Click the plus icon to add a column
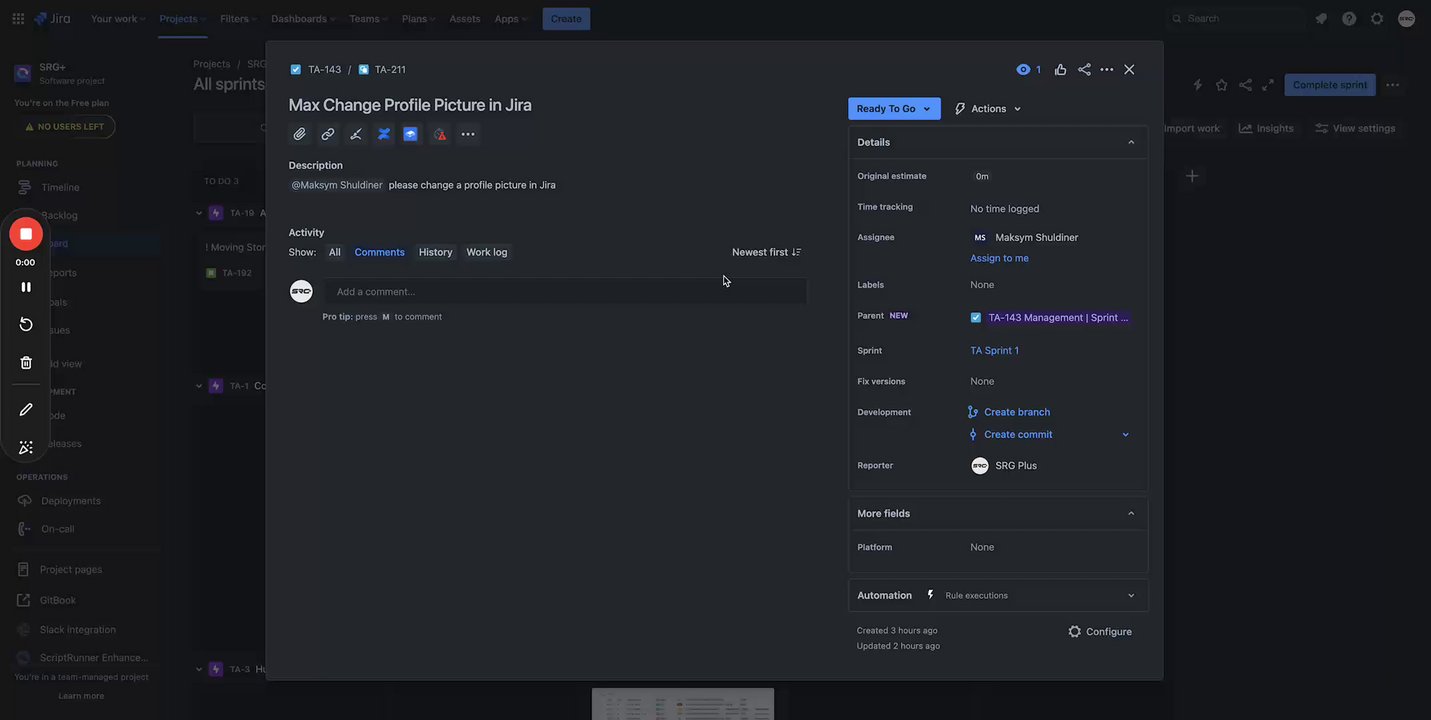The height and width of the screenshot is (720, 1431). (1192, 176)
